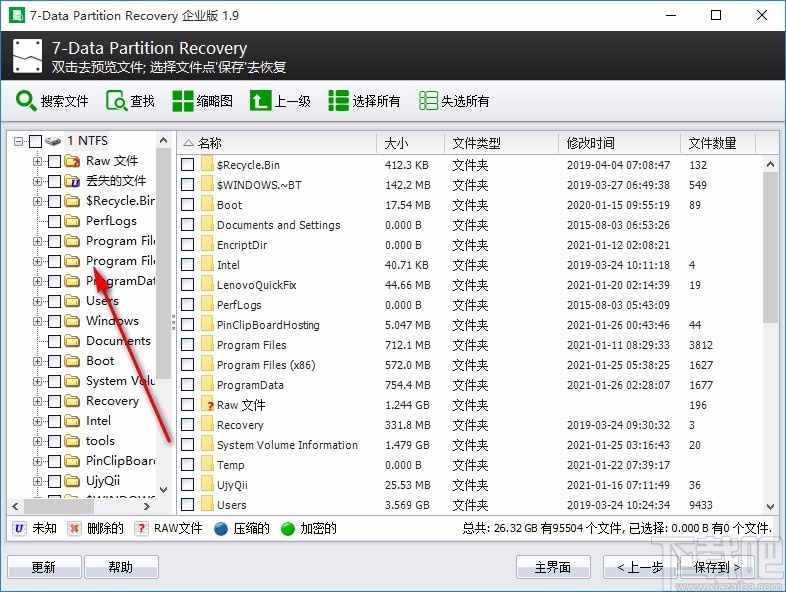The image size is (786, 592).
Task: Click the 选择所有 select-all icon
Action: (338, 100)
